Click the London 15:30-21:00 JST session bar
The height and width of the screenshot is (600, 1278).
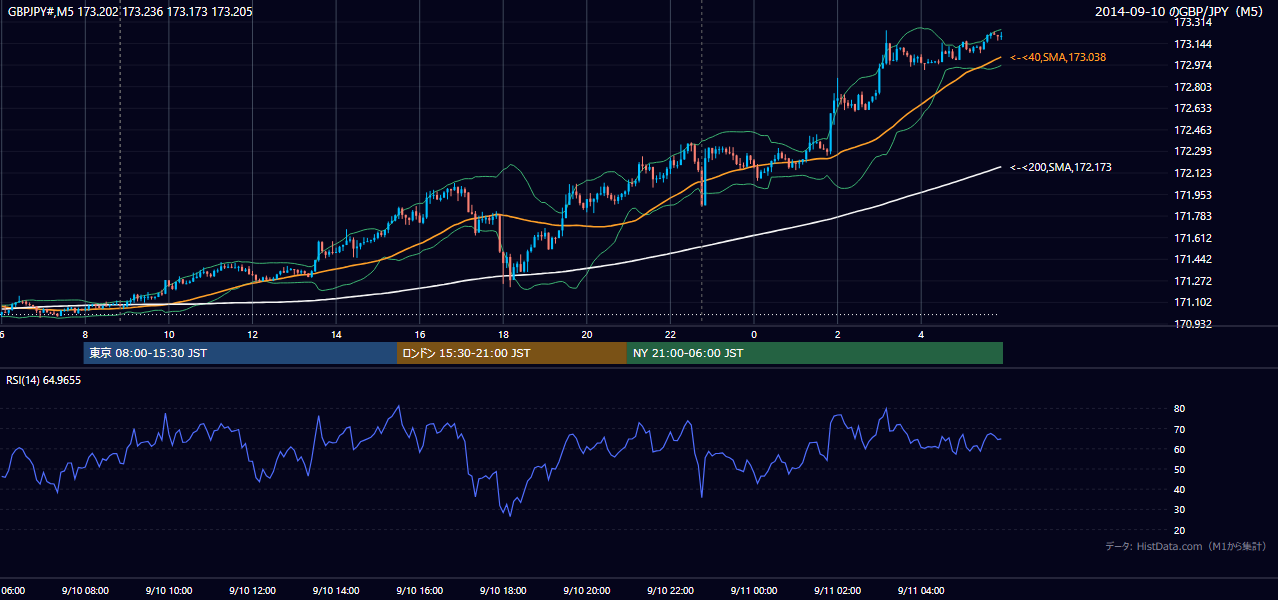pos(512,353)
